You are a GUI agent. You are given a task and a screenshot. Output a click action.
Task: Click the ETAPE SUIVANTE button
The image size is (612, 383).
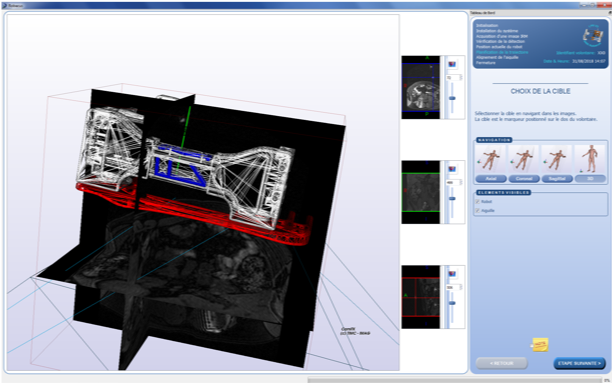coord(579,363)
